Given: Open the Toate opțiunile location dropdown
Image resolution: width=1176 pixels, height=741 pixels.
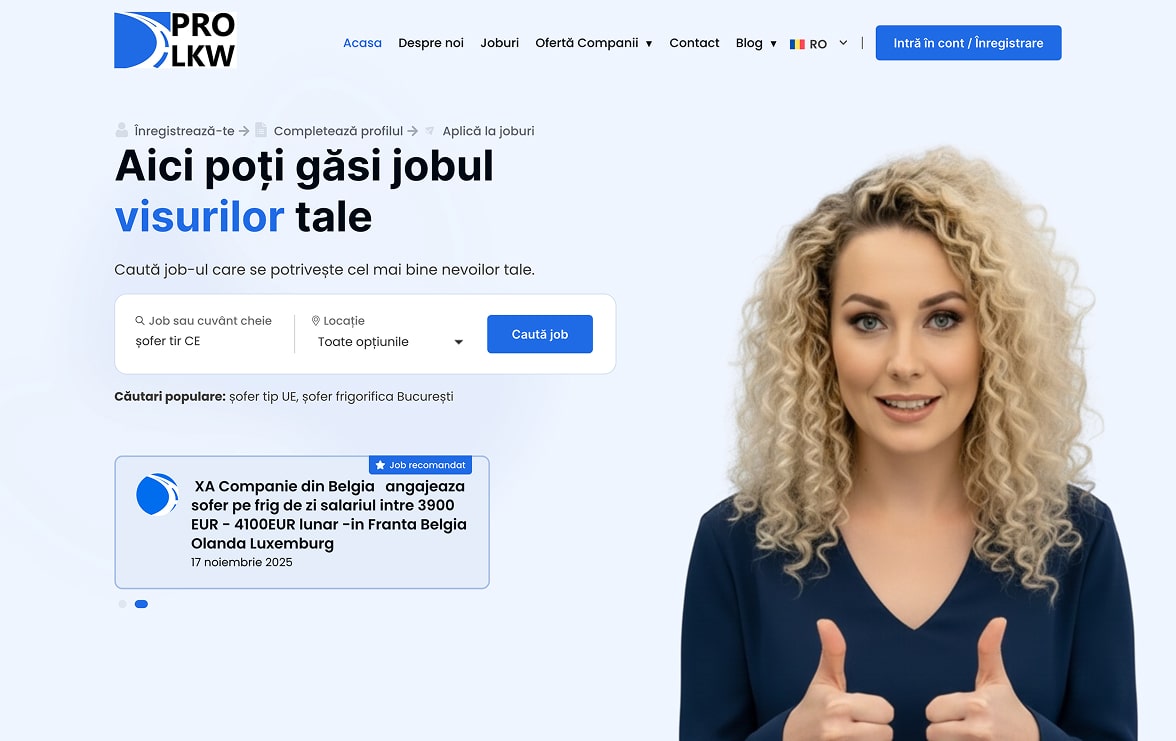Looking at the screenshot, I should [390, 342].
